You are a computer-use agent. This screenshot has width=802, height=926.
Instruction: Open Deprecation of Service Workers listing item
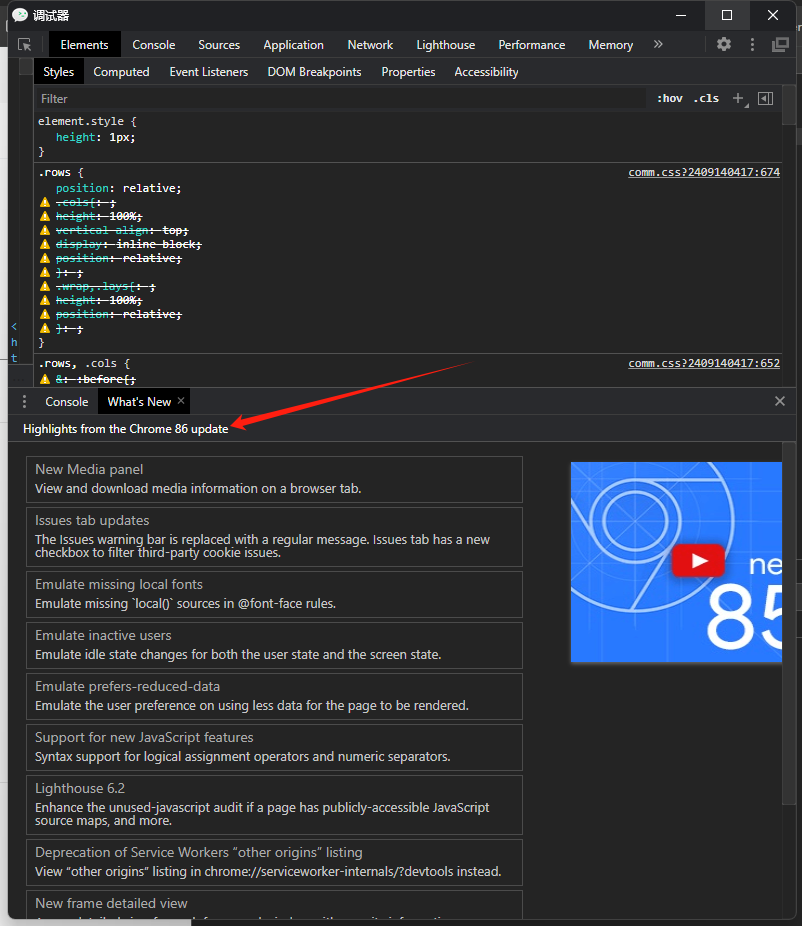tap(275, 862)
